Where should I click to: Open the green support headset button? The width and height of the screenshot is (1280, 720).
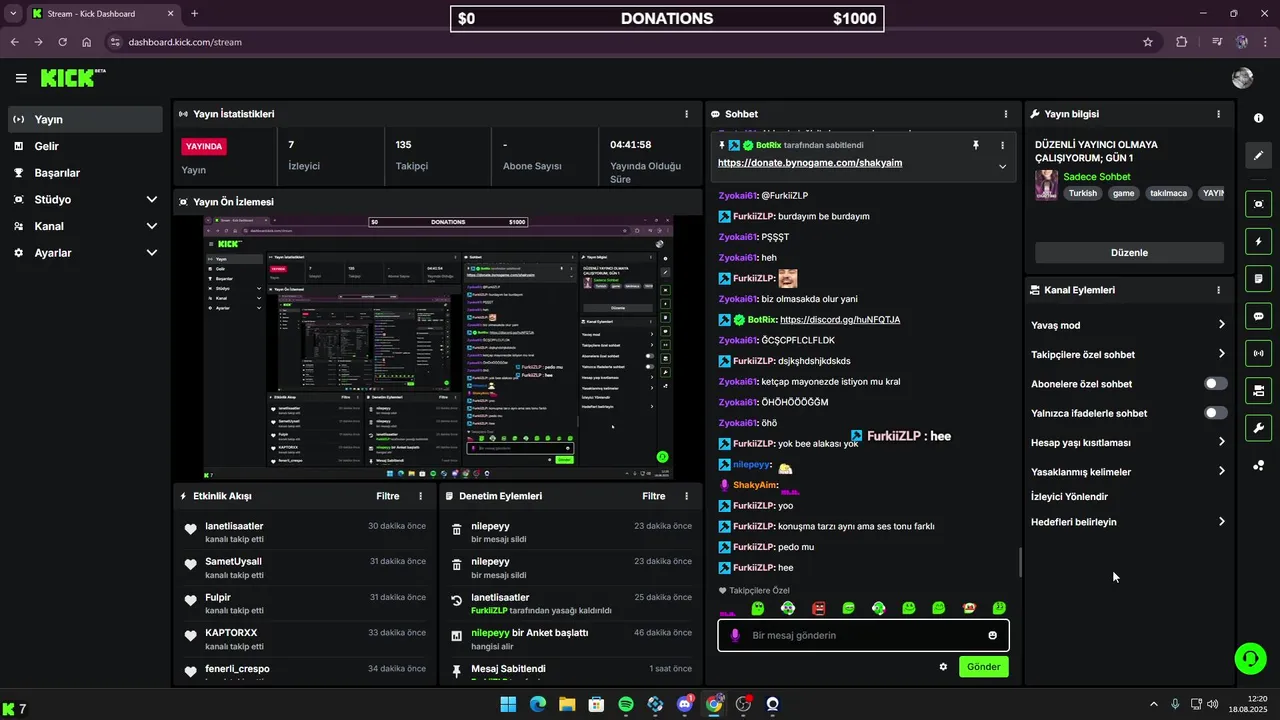tap(1250, 658)
